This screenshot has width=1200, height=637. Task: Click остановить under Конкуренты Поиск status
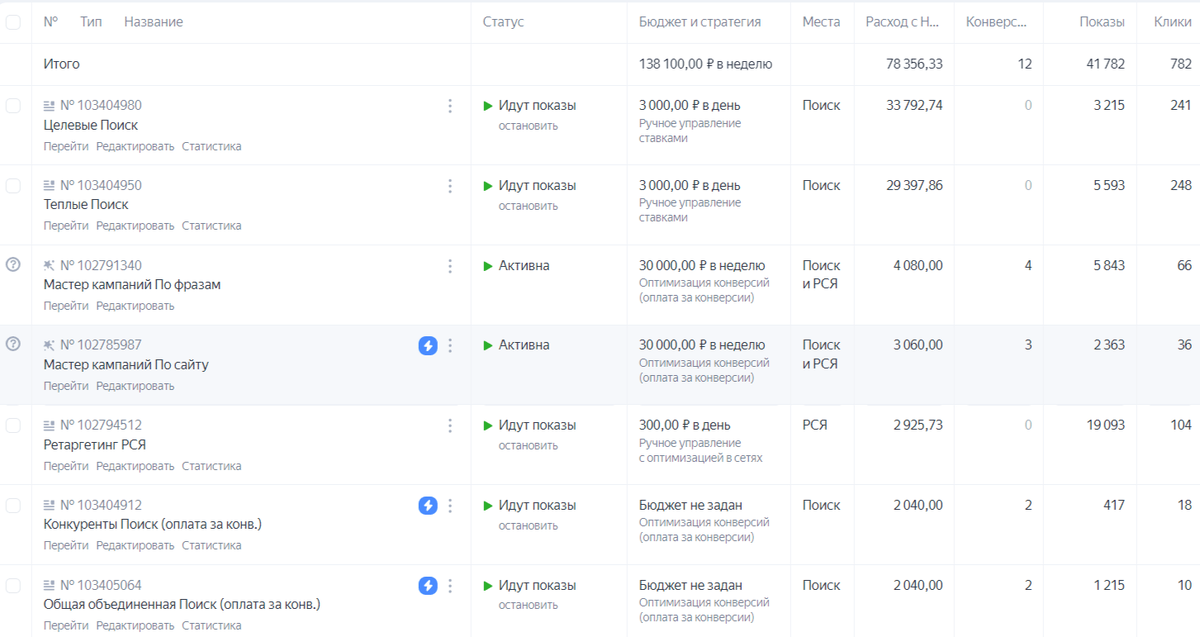(x=528, y=526)
